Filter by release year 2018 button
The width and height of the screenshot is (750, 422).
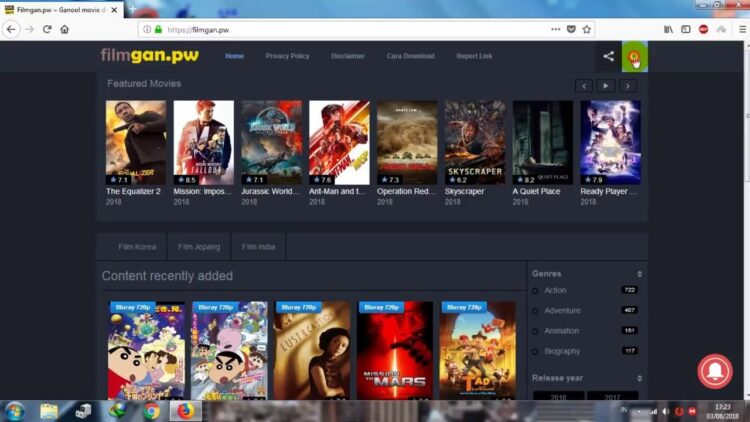click(558, 397)
